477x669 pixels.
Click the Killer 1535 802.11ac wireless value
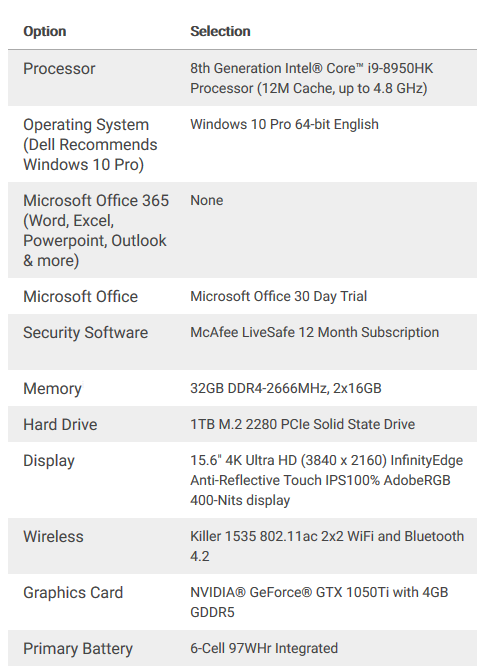[327, 546]
